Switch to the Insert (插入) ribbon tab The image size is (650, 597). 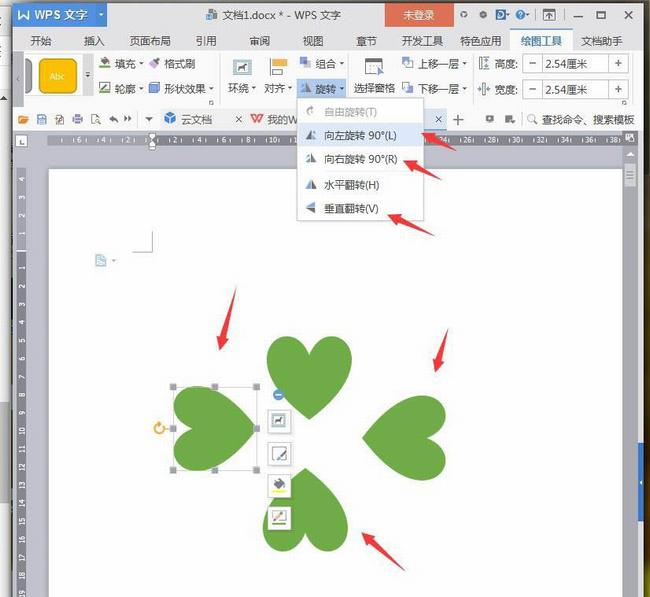(x=94, y=41)
